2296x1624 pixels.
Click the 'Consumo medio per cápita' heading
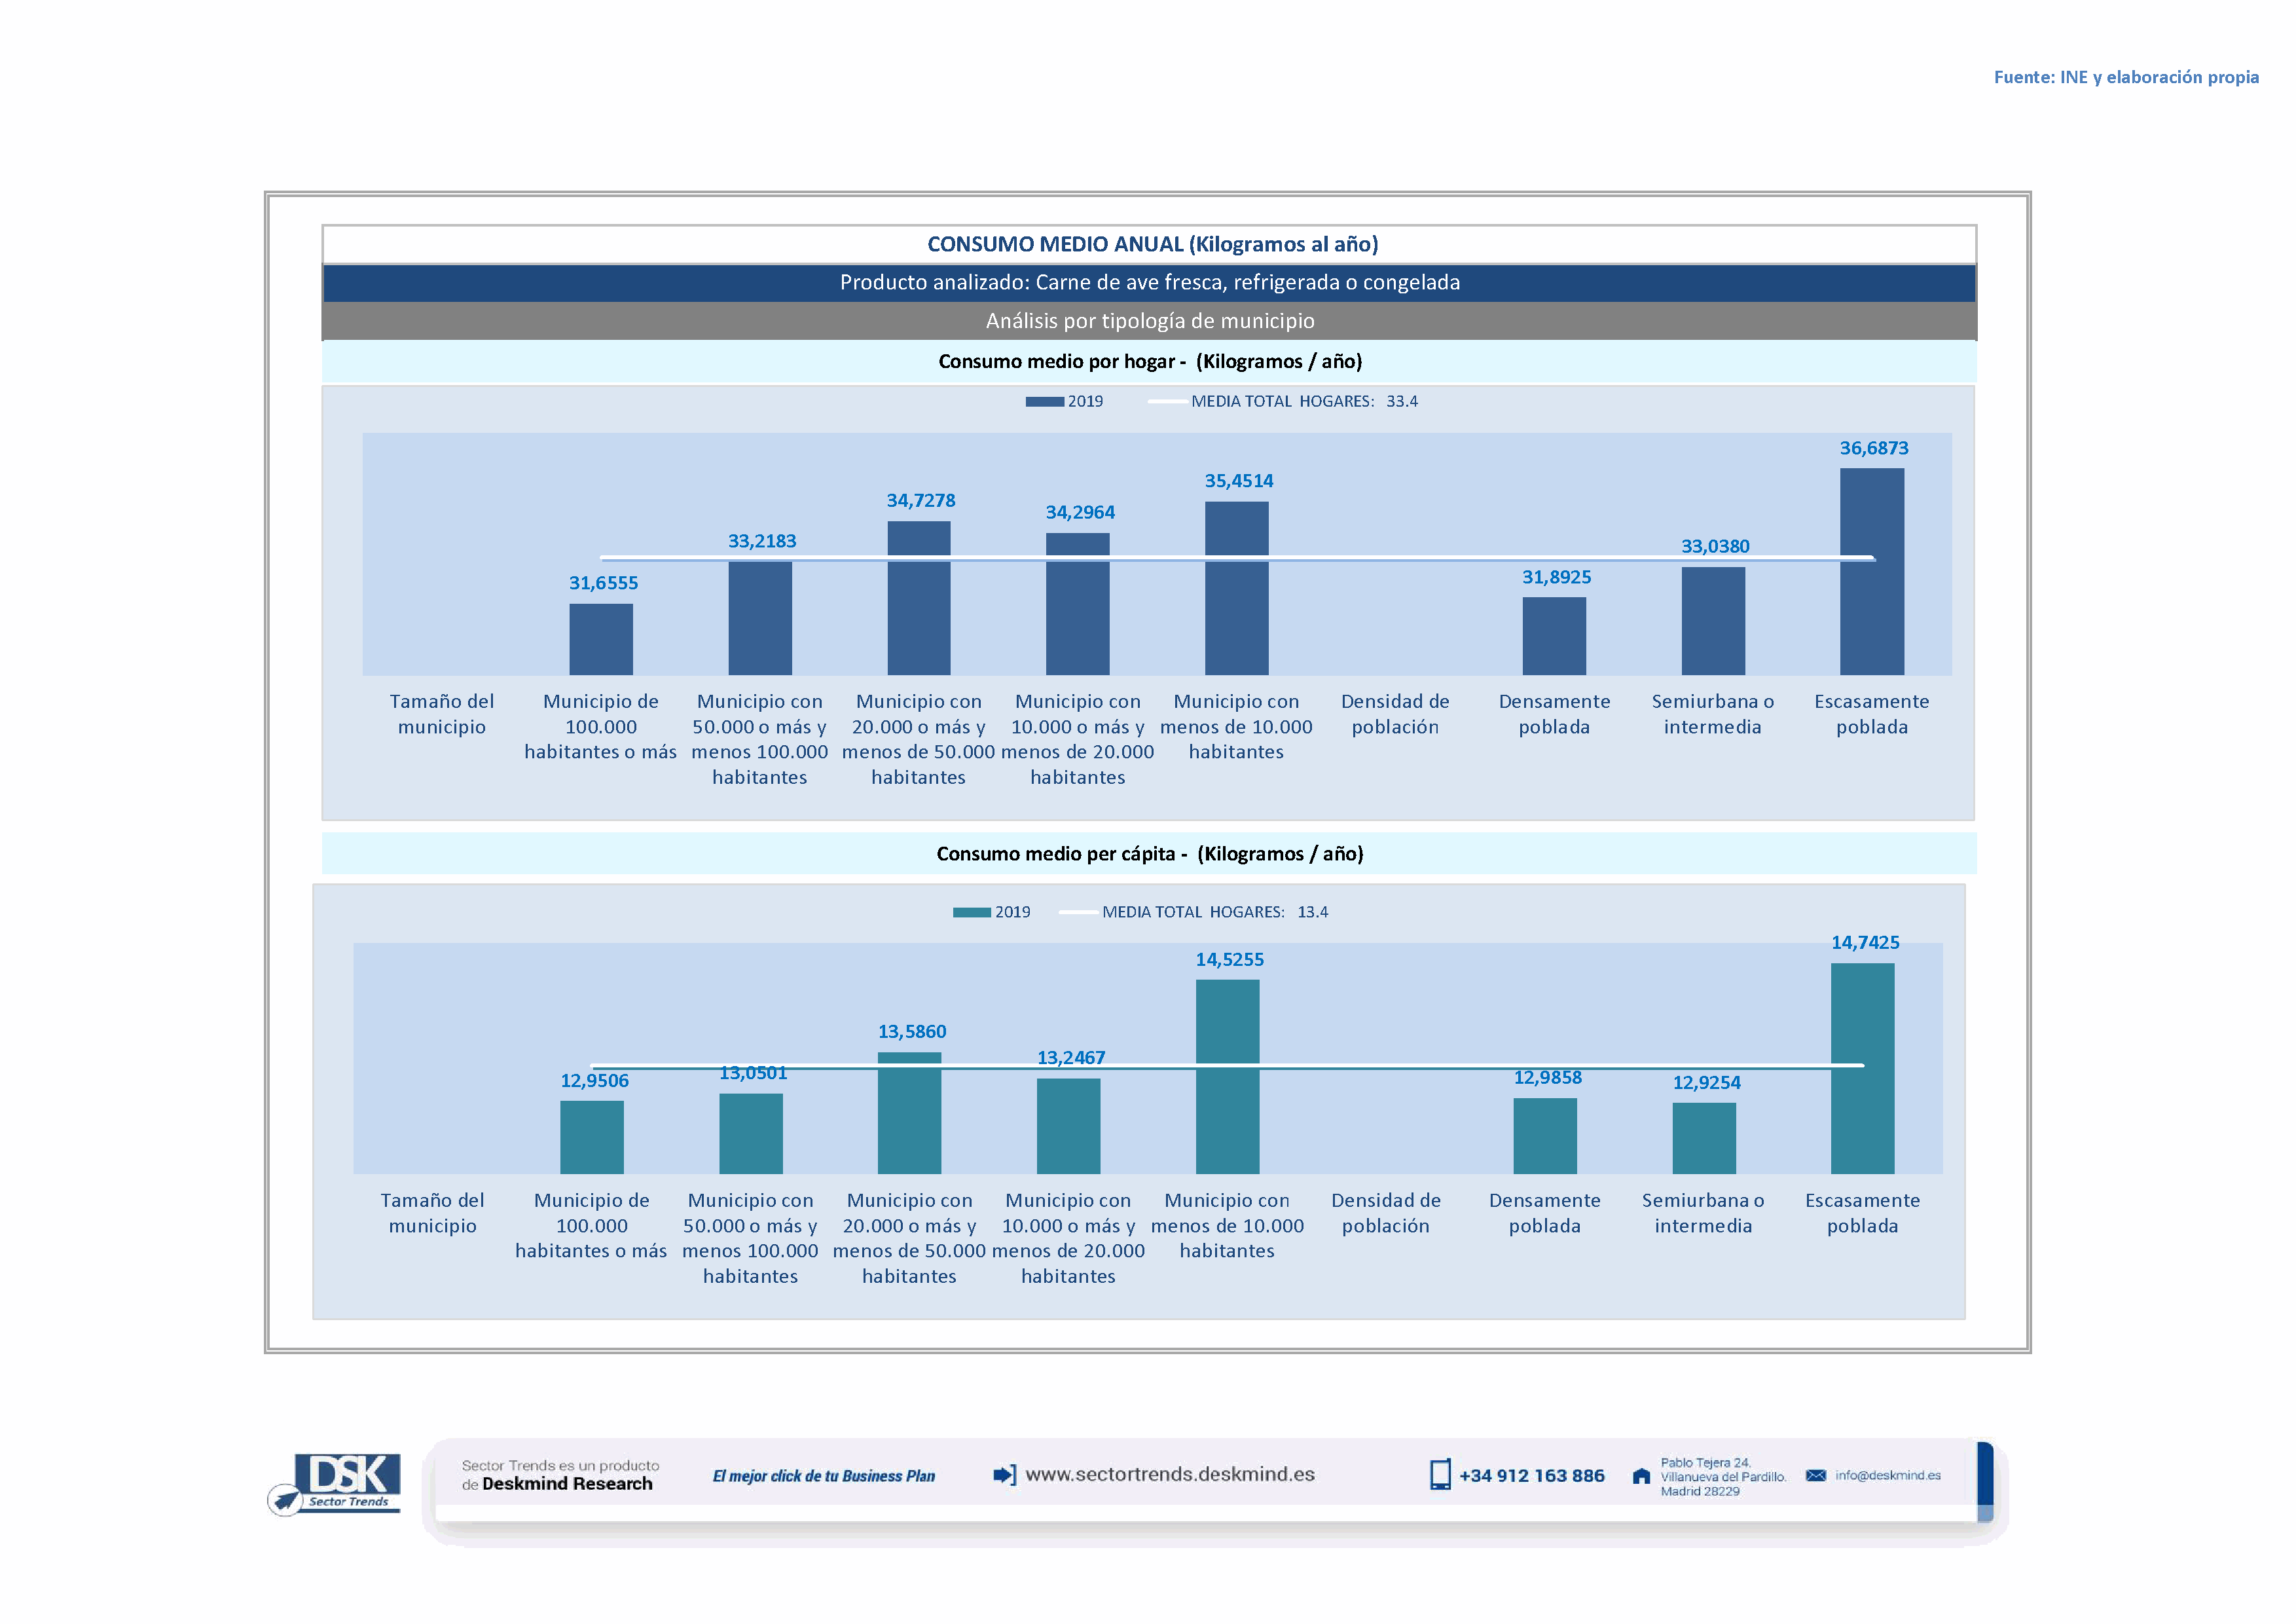click(x=1149, y=854)
